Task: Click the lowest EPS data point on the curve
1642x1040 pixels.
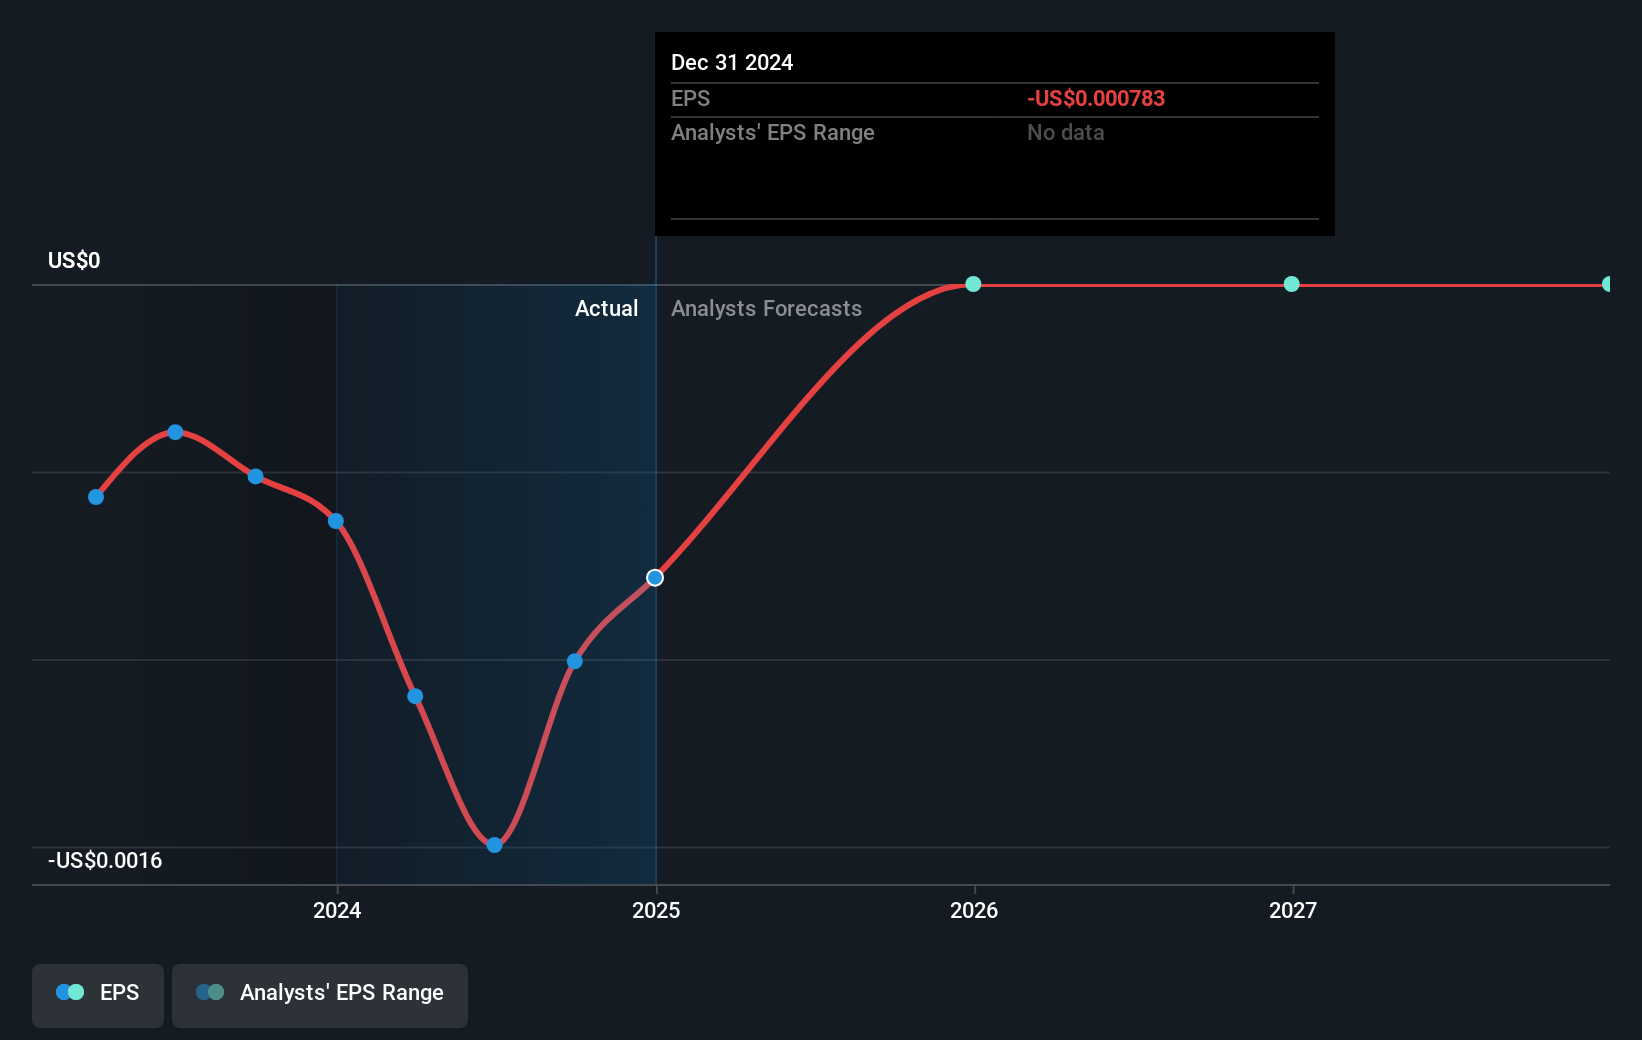Action: pyautogui.click(x=494, y=845)
